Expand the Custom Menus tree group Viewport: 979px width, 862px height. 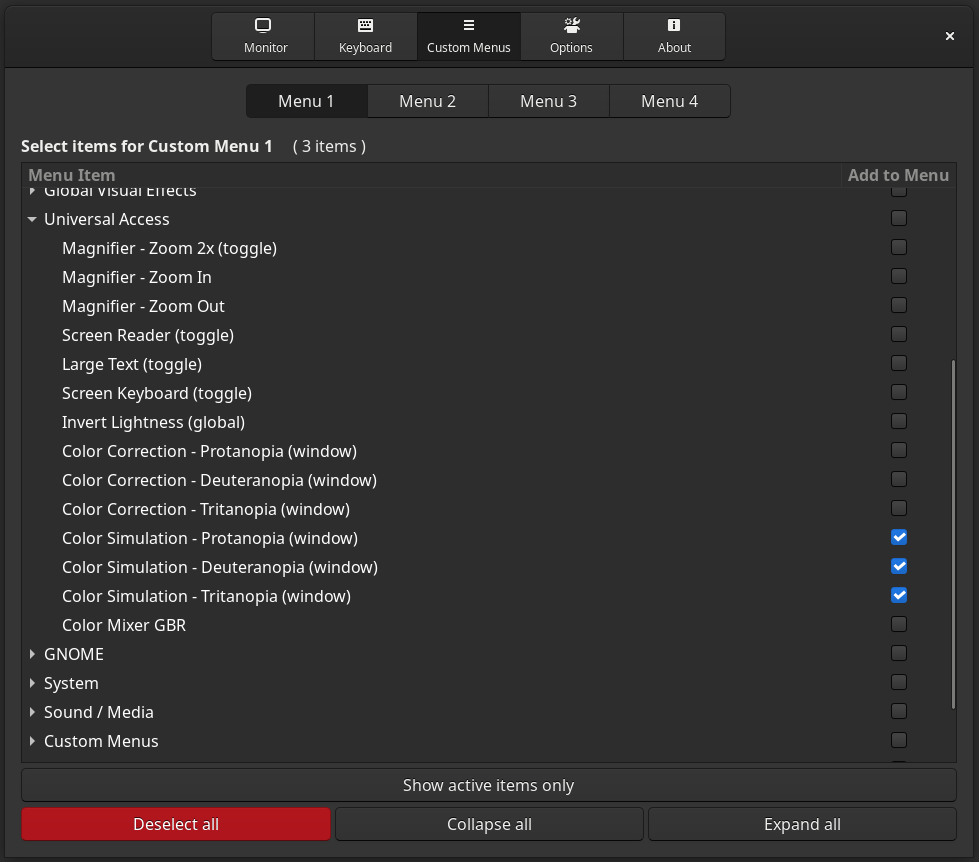(x=32, y=741)
